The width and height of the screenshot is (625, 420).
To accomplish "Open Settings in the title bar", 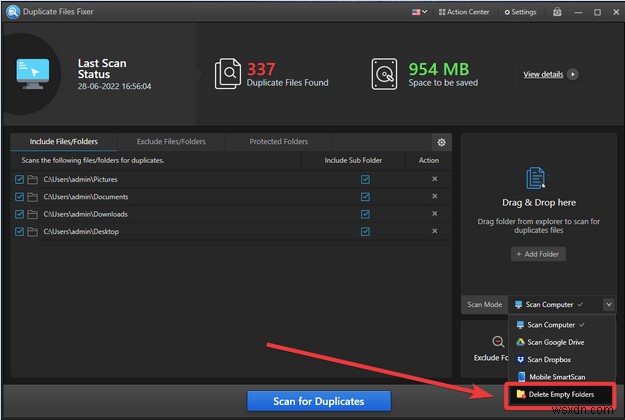I will click(x=521, y=12).
